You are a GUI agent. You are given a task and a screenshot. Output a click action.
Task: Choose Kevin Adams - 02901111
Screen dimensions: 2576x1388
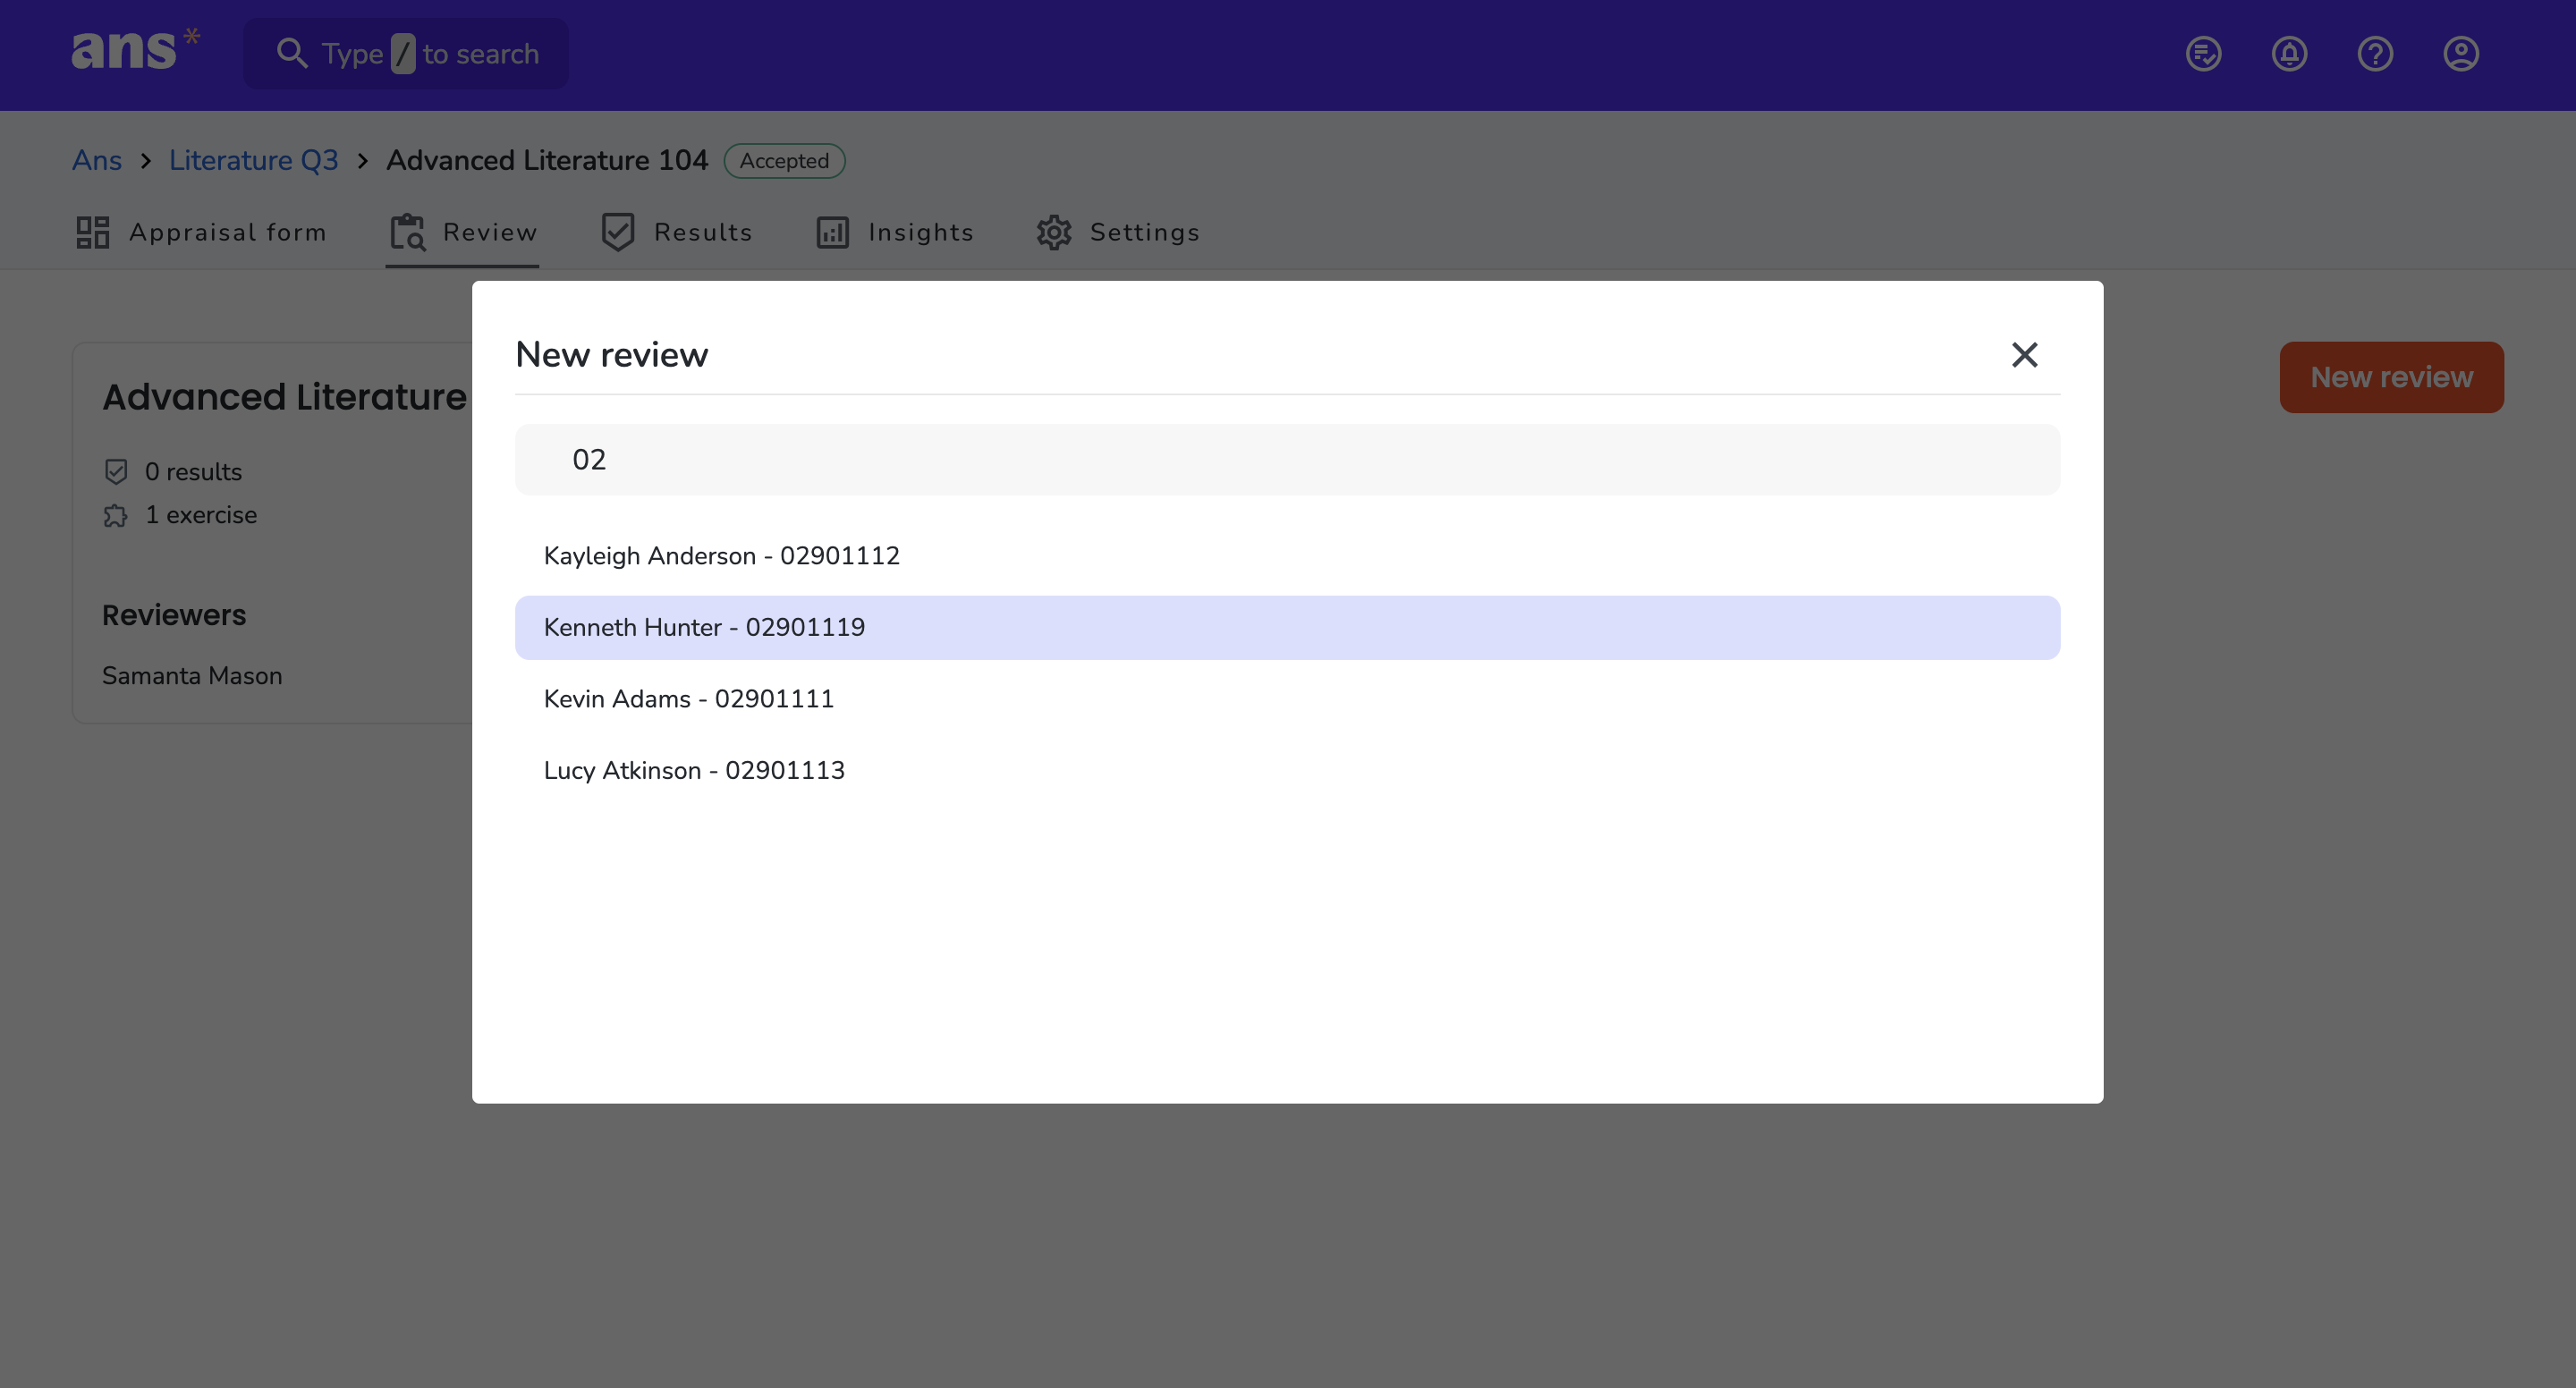click(x=1287, y=699)
